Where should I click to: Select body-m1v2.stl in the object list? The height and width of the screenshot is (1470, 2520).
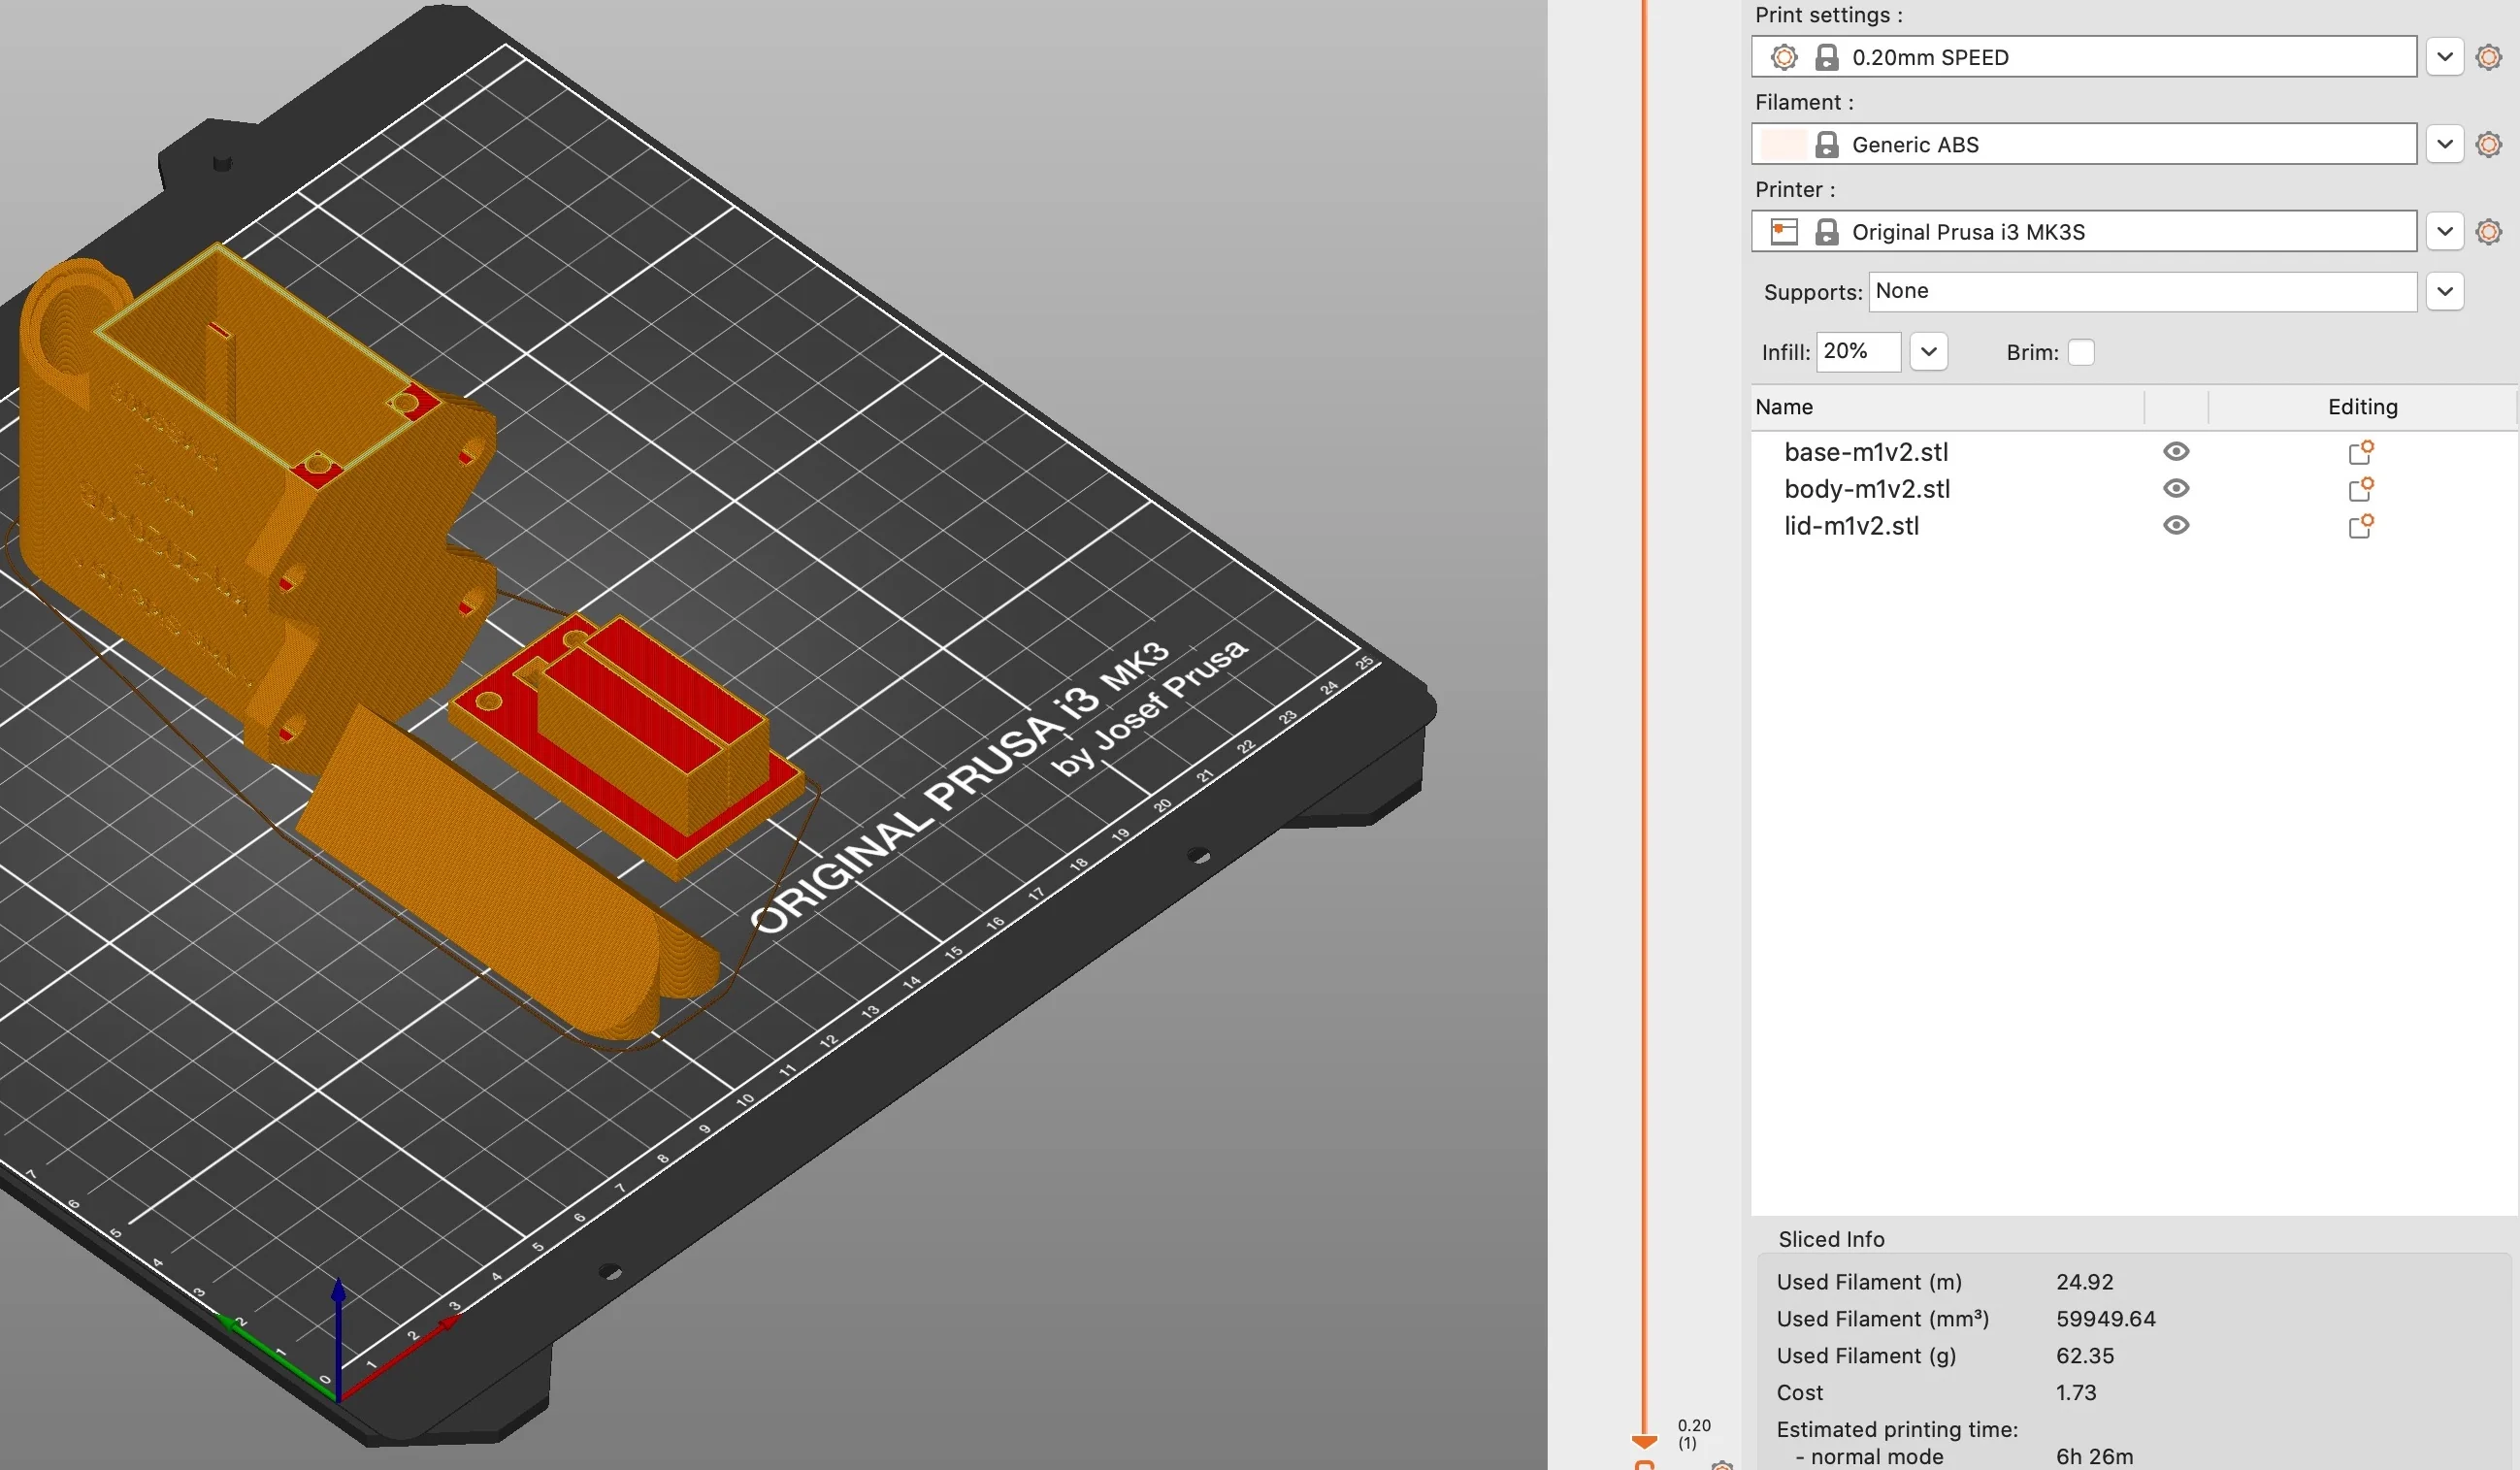click(x=1867, y=489)
